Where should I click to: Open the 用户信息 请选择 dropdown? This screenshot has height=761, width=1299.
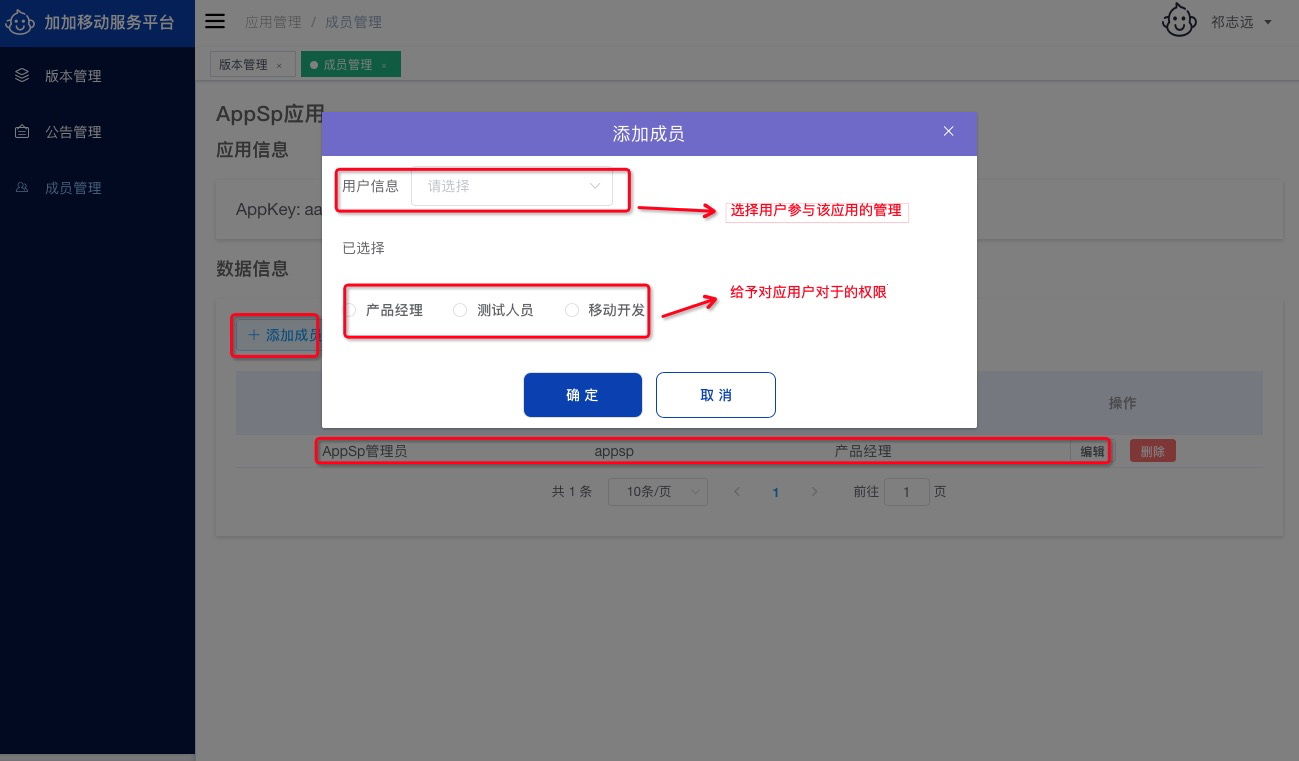point(511,186)
